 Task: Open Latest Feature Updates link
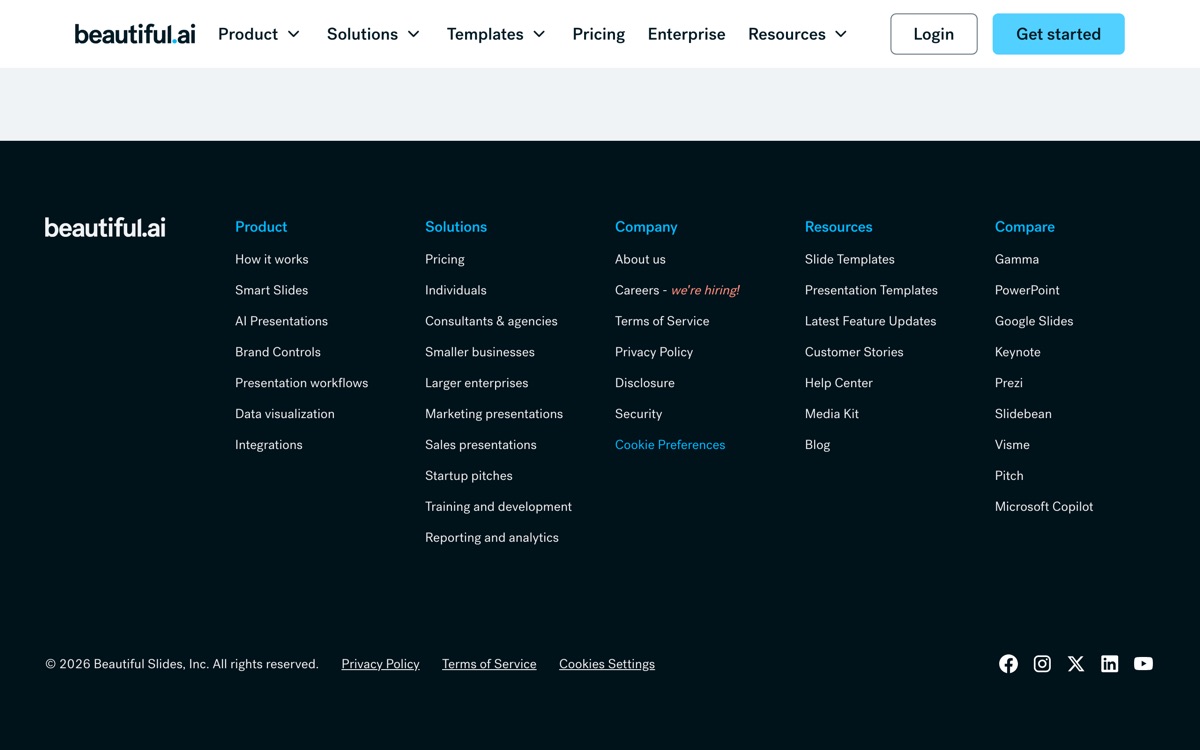coord(871,321)
